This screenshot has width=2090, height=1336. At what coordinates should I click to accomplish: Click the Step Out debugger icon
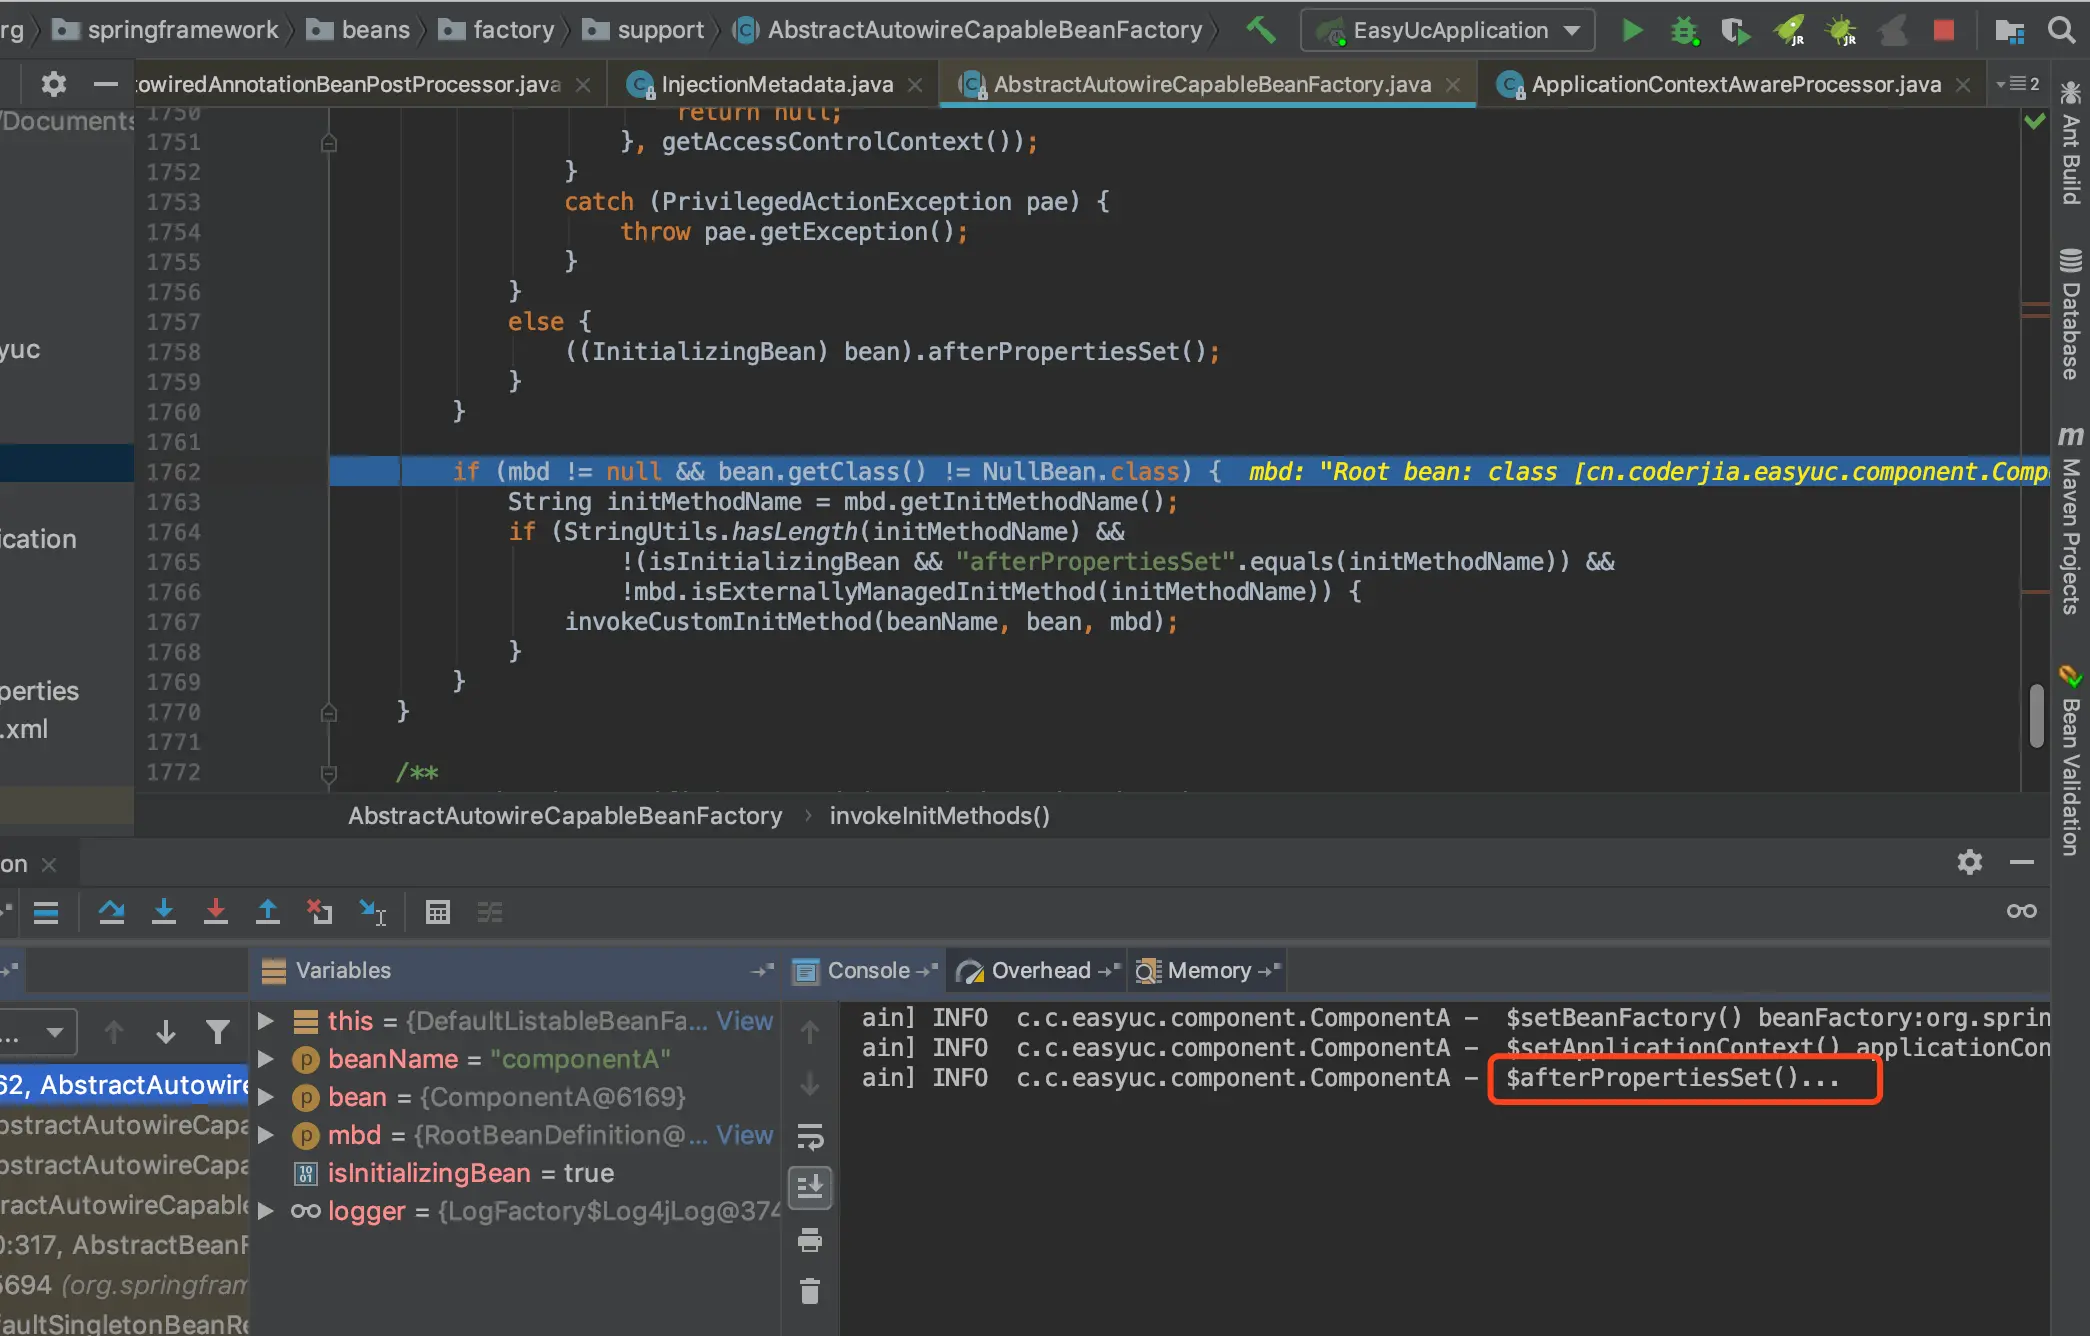click(268, 911)
